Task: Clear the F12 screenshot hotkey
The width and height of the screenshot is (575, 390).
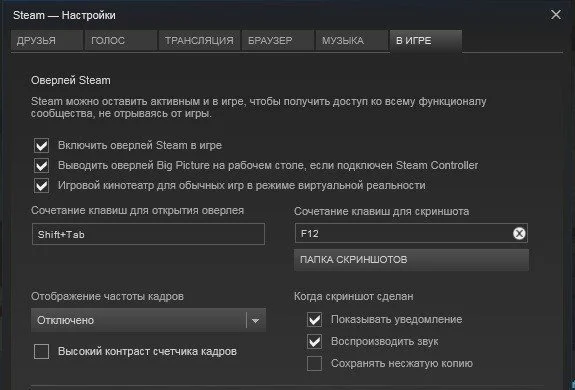Action: tap(519, 233)
